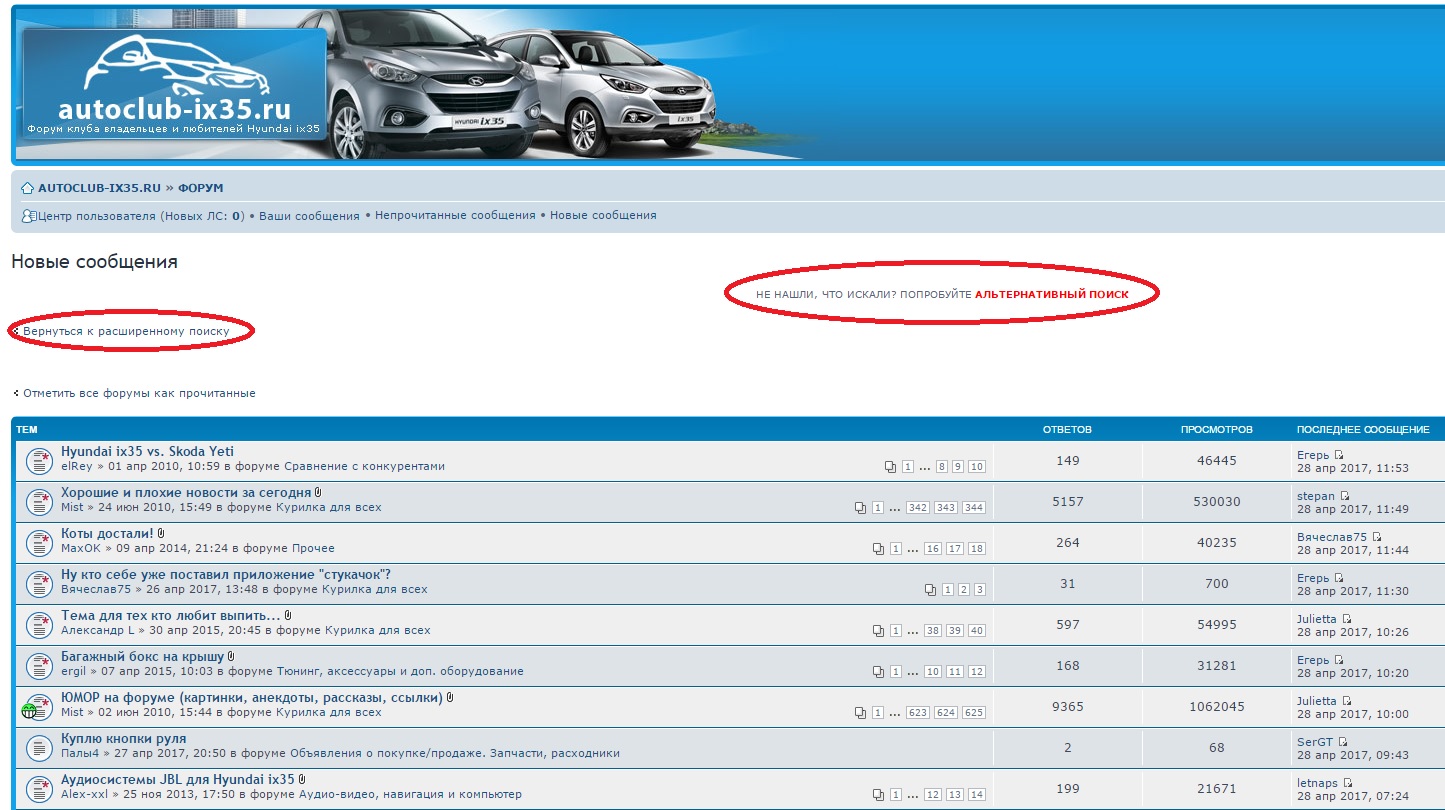Click user icon beside Центр пользователя
This screenshot has width=1445, height=810.
point(29,215)
